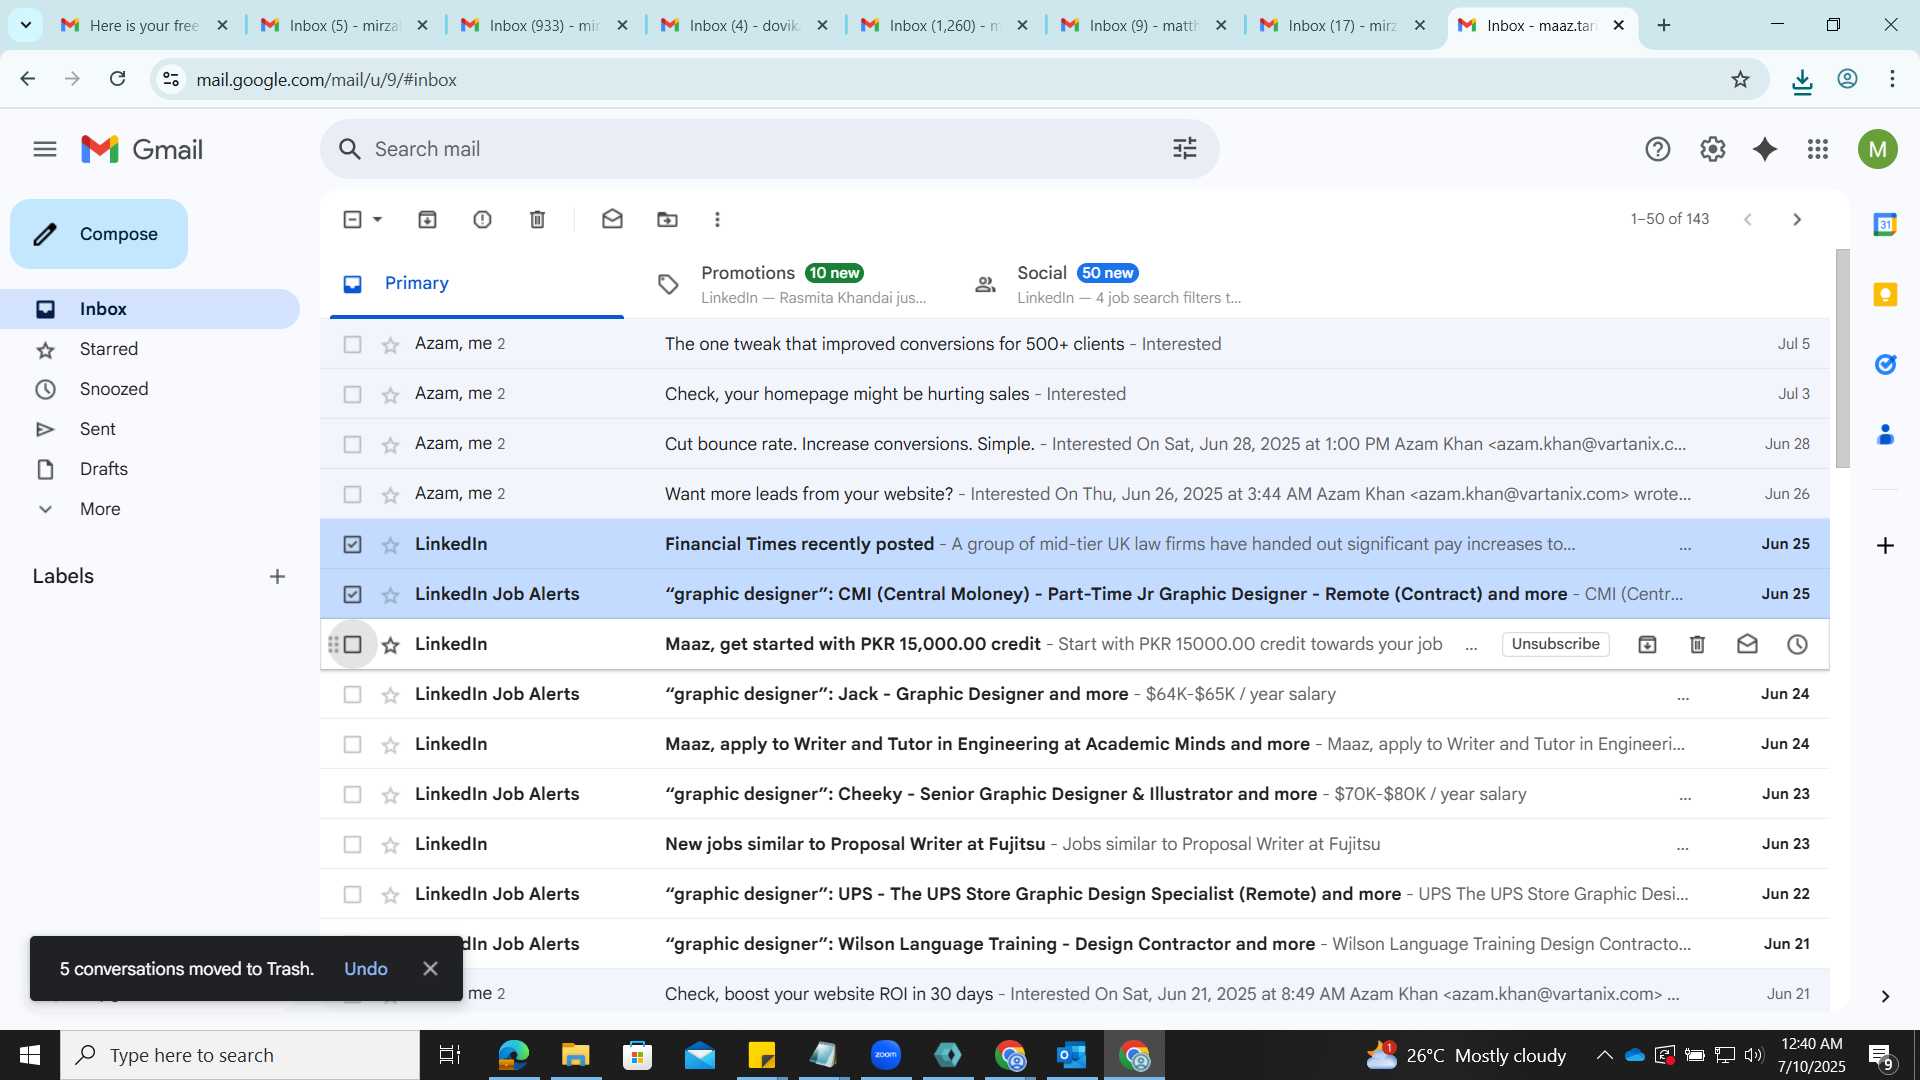Show search options filter icon
1920x1080 pixels.
coord(1184,149)
